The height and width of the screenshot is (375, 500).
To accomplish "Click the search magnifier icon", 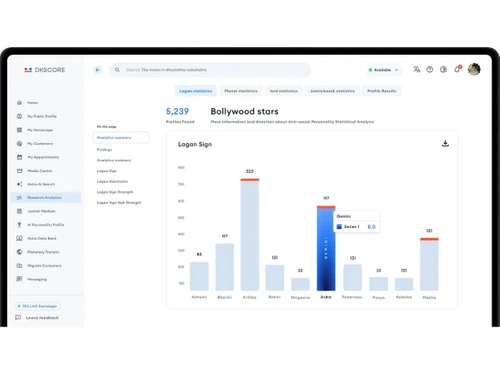I will tap(117, 70).
